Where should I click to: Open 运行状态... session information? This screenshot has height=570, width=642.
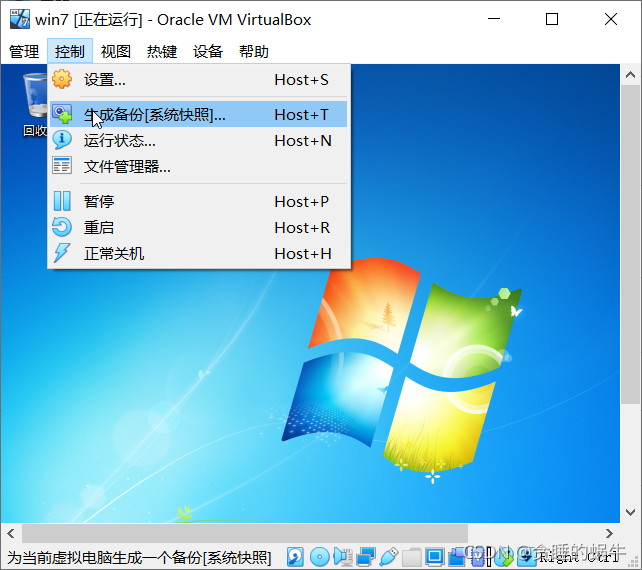pos(199,140)
